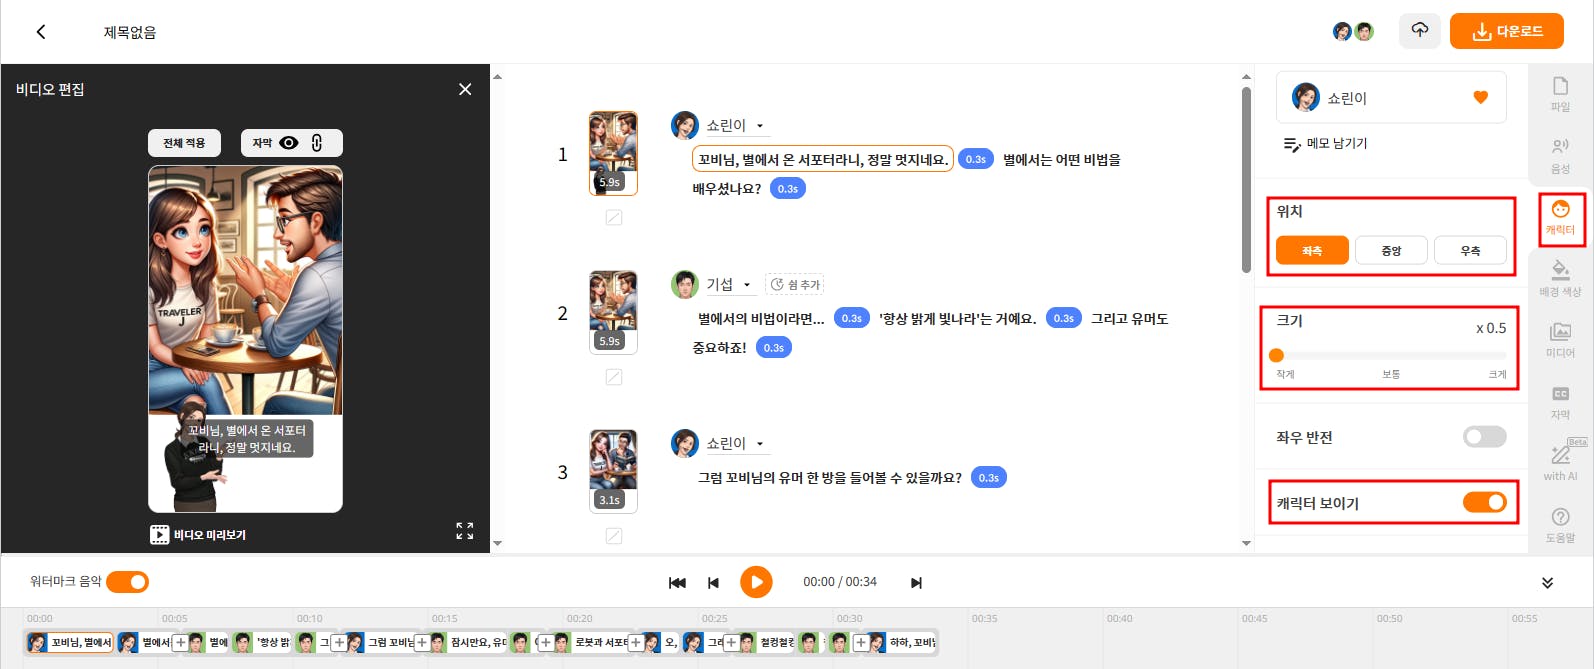Image resolution: width=1594 pixels, height=669 pixels.
Task: Set character position to 중앙
Action: tap(1391, 250)
